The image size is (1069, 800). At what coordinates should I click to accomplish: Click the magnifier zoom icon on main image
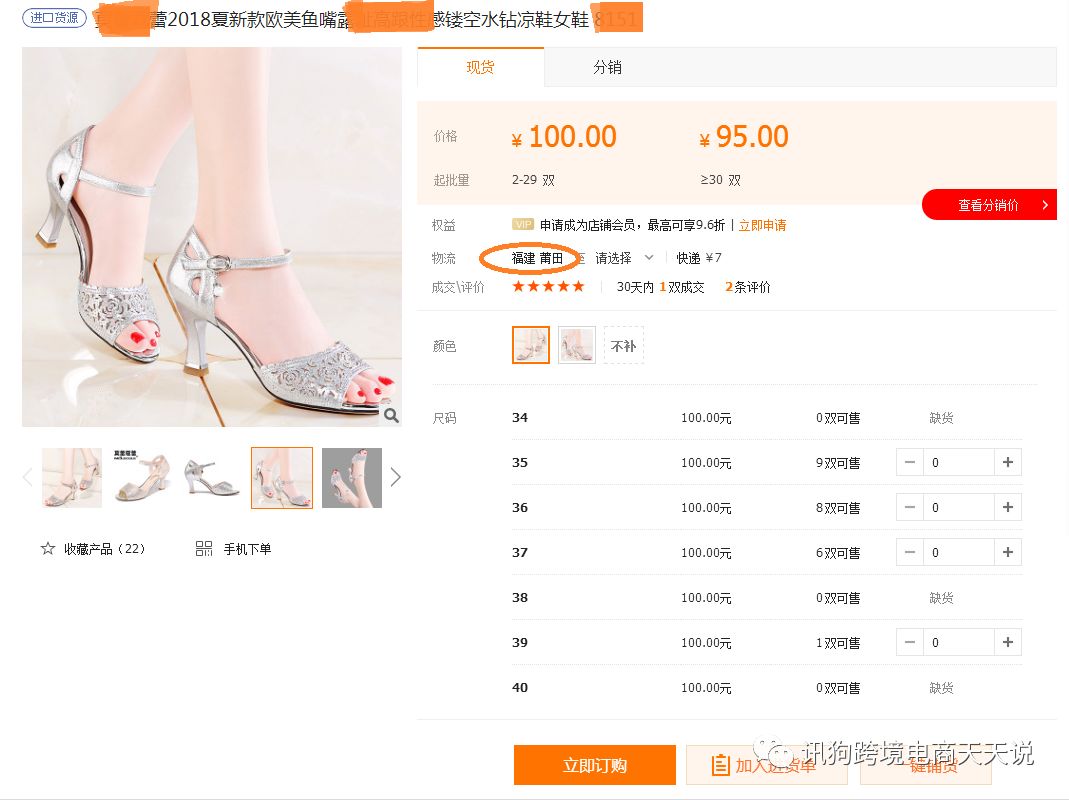[x=391, y=415]
